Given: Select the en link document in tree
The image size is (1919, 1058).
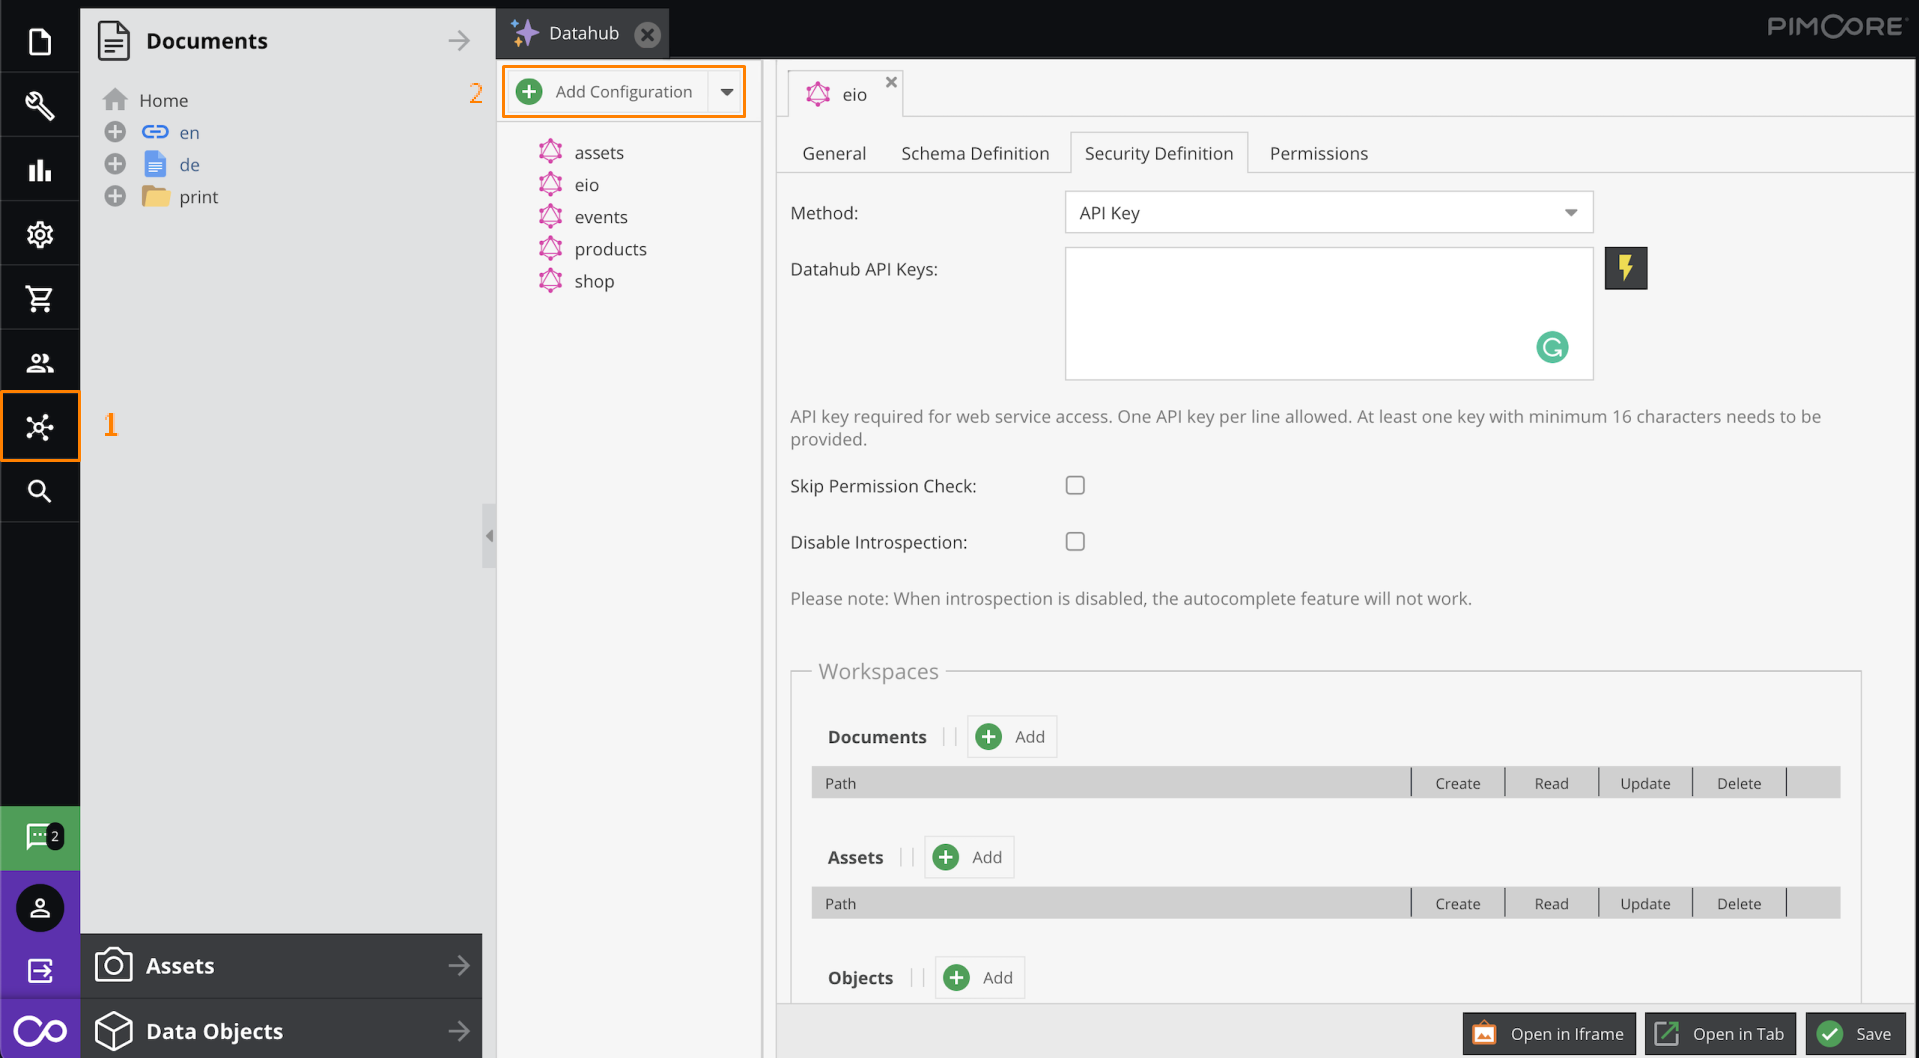Looking at the screenshot, I should (189, 132).
